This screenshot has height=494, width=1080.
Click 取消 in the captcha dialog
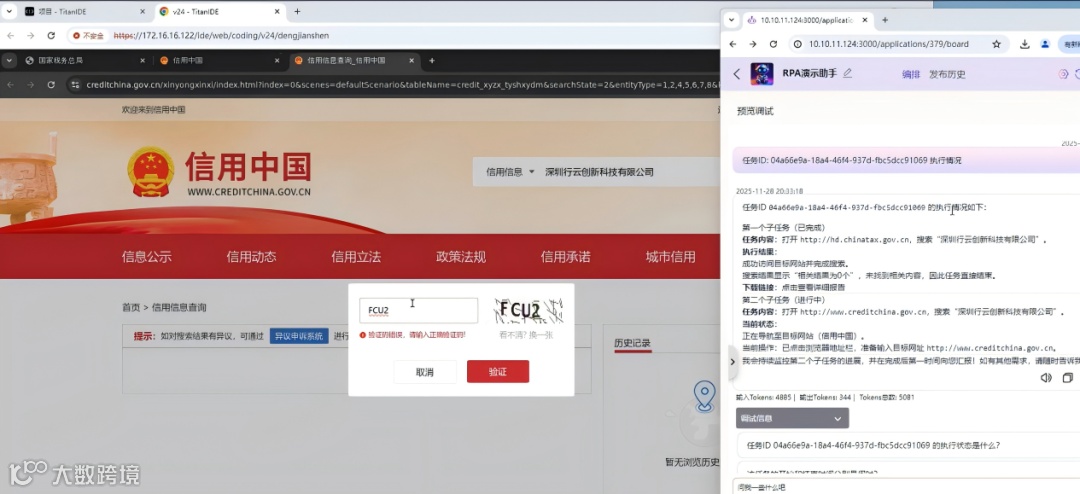pyautogui.click(x=425, y=372)
